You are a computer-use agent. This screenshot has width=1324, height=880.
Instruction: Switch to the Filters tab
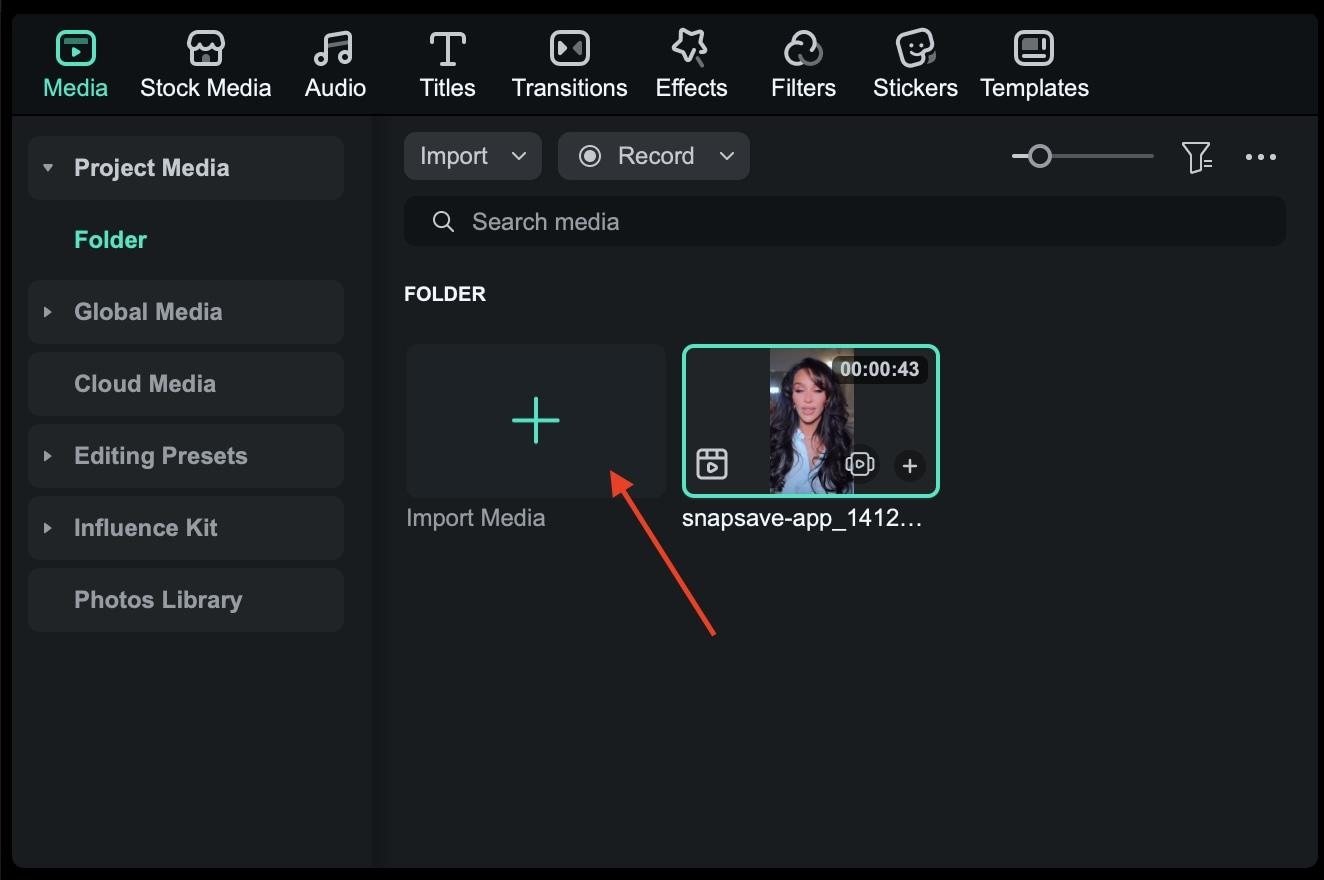tap(802, 62)
